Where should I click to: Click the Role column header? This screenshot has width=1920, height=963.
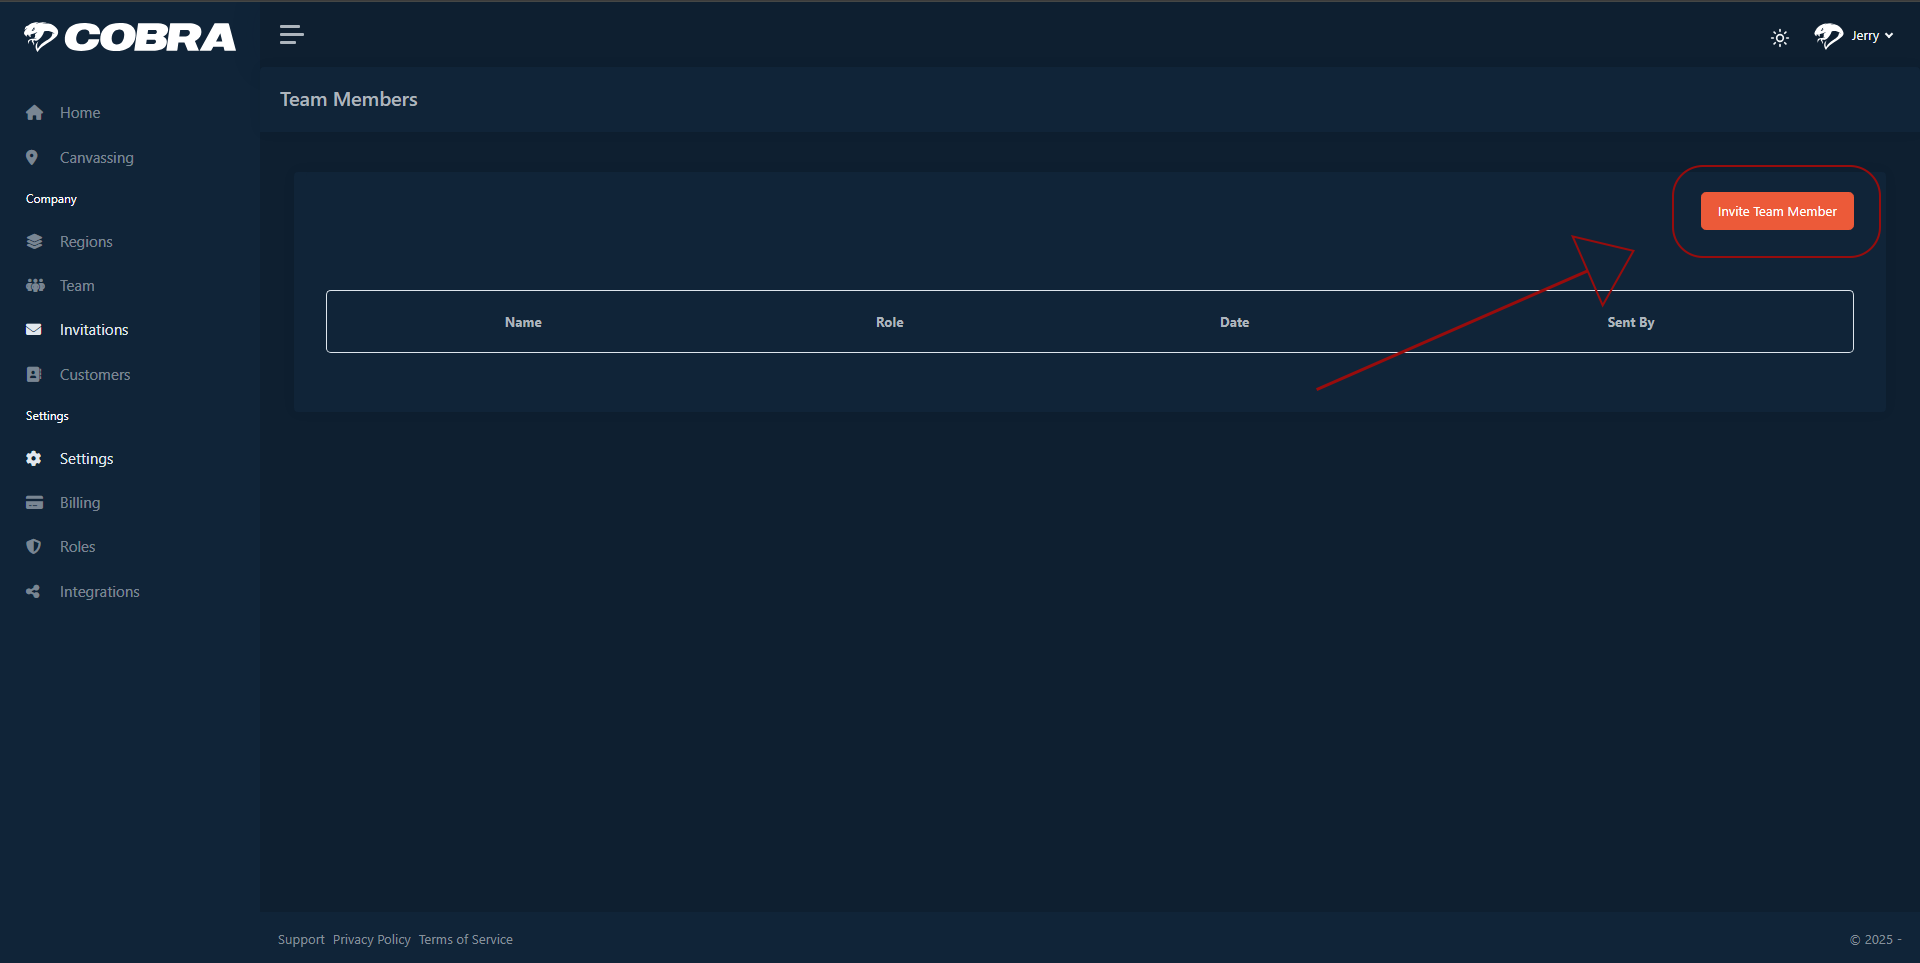889,322
